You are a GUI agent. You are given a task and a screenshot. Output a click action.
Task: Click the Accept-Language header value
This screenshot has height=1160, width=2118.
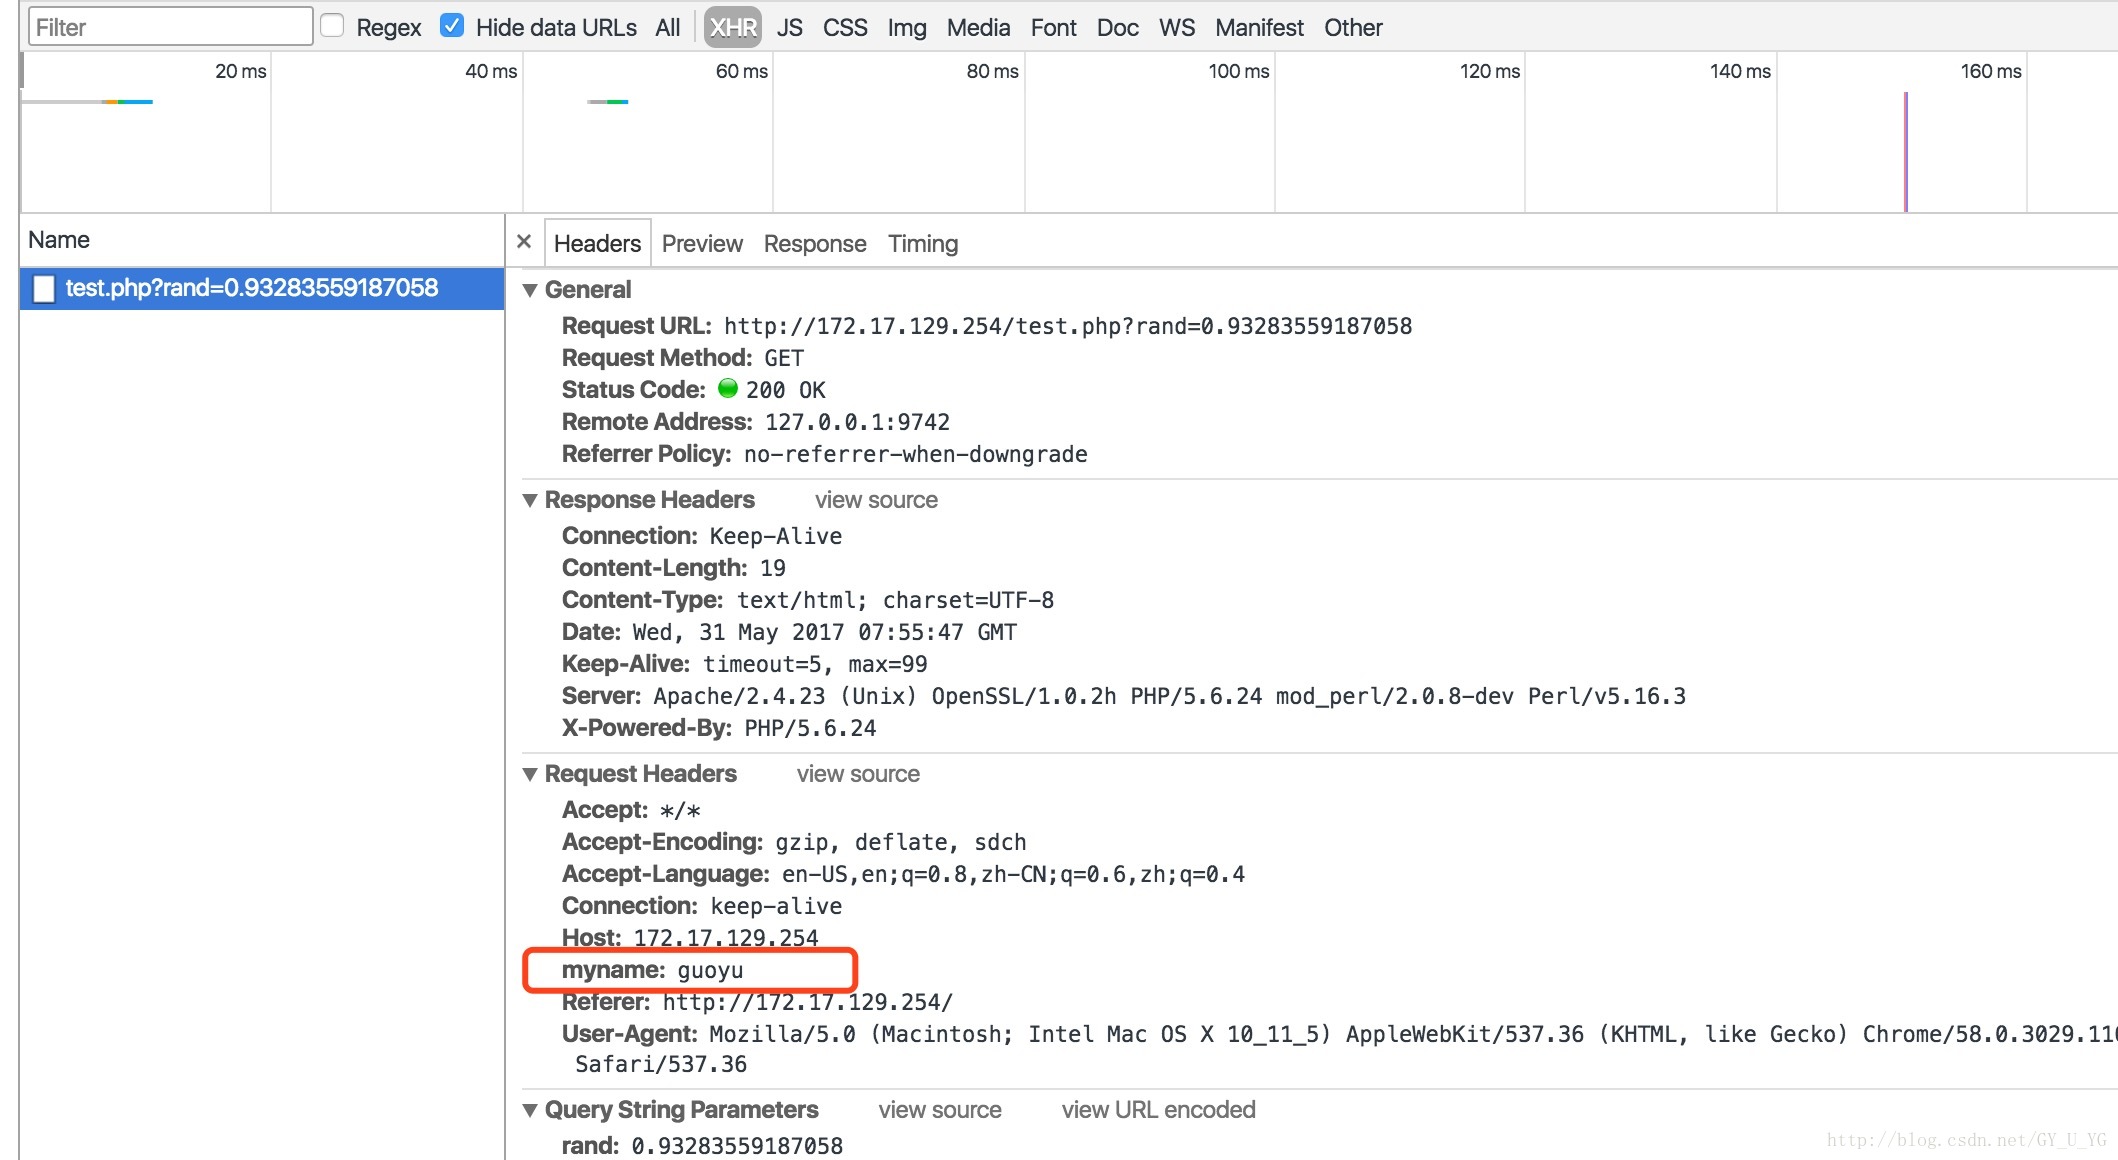pos(1013,874)
